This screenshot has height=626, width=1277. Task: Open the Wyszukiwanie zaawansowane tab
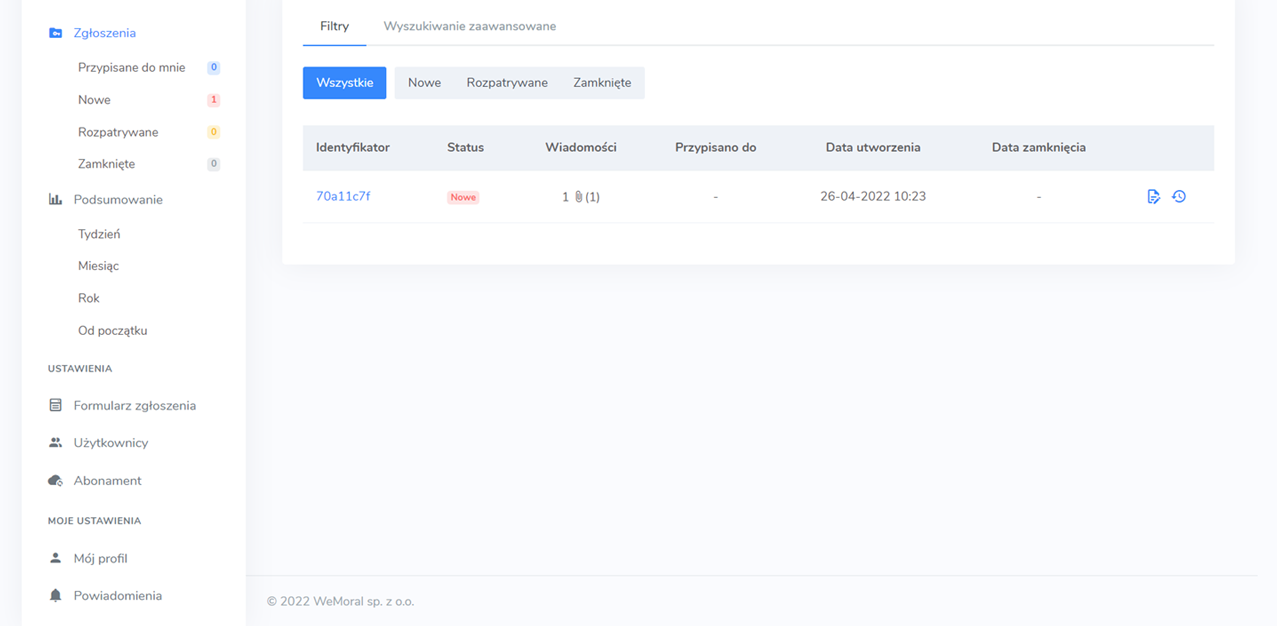pos(470,26)
